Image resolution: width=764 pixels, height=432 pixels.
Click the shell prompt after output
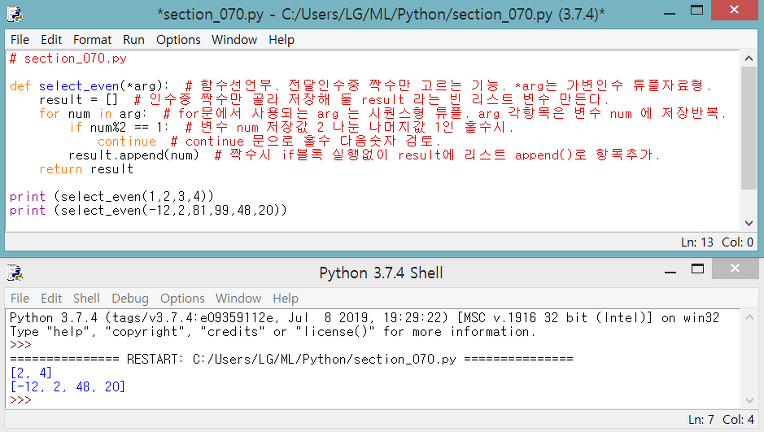point(20,400)
